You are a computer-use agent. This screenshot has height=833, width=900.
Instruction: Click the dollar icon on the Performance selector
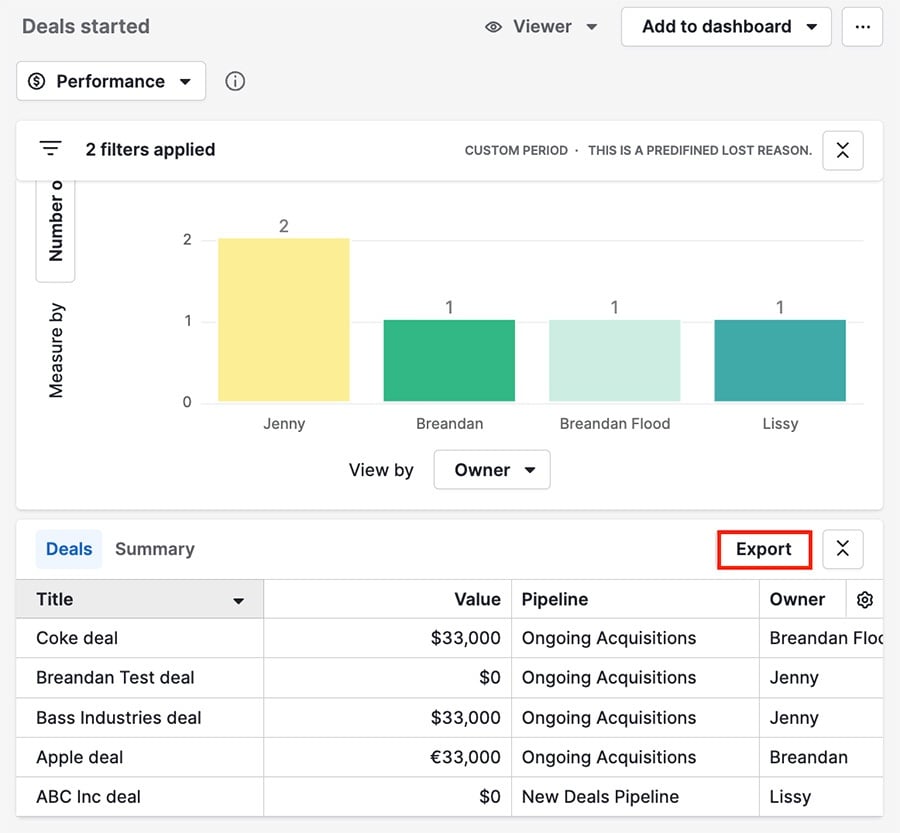(38, 81)
